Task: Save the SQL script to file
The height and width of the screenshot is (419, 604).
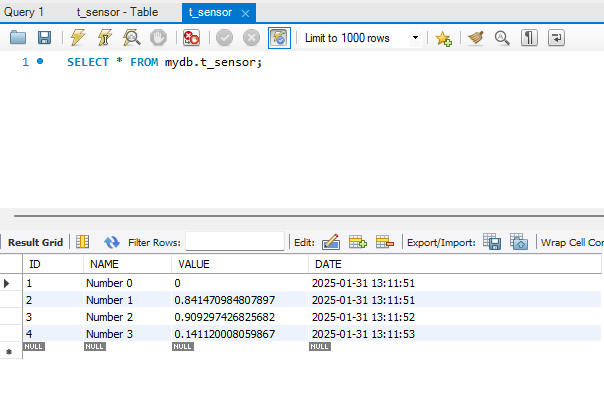Action: point(44,38)
